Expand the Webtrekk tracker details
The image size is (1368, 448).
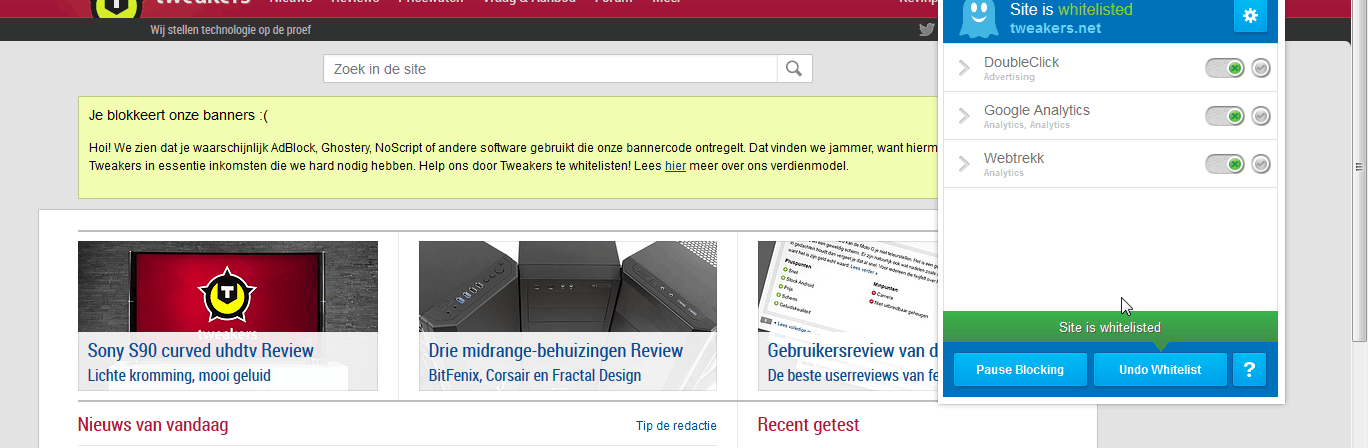tap(964, 164)
